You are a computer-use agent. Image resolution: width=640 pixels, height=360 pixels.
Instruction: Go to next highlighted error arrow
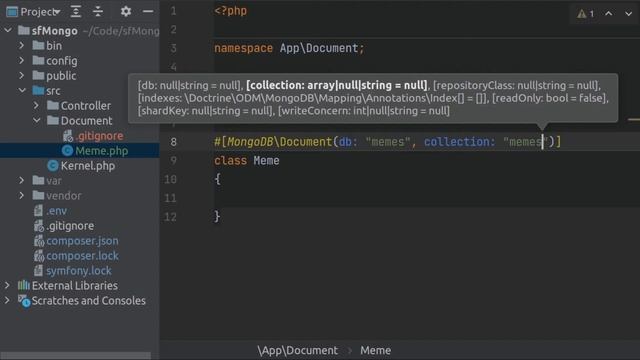[629, 13]
